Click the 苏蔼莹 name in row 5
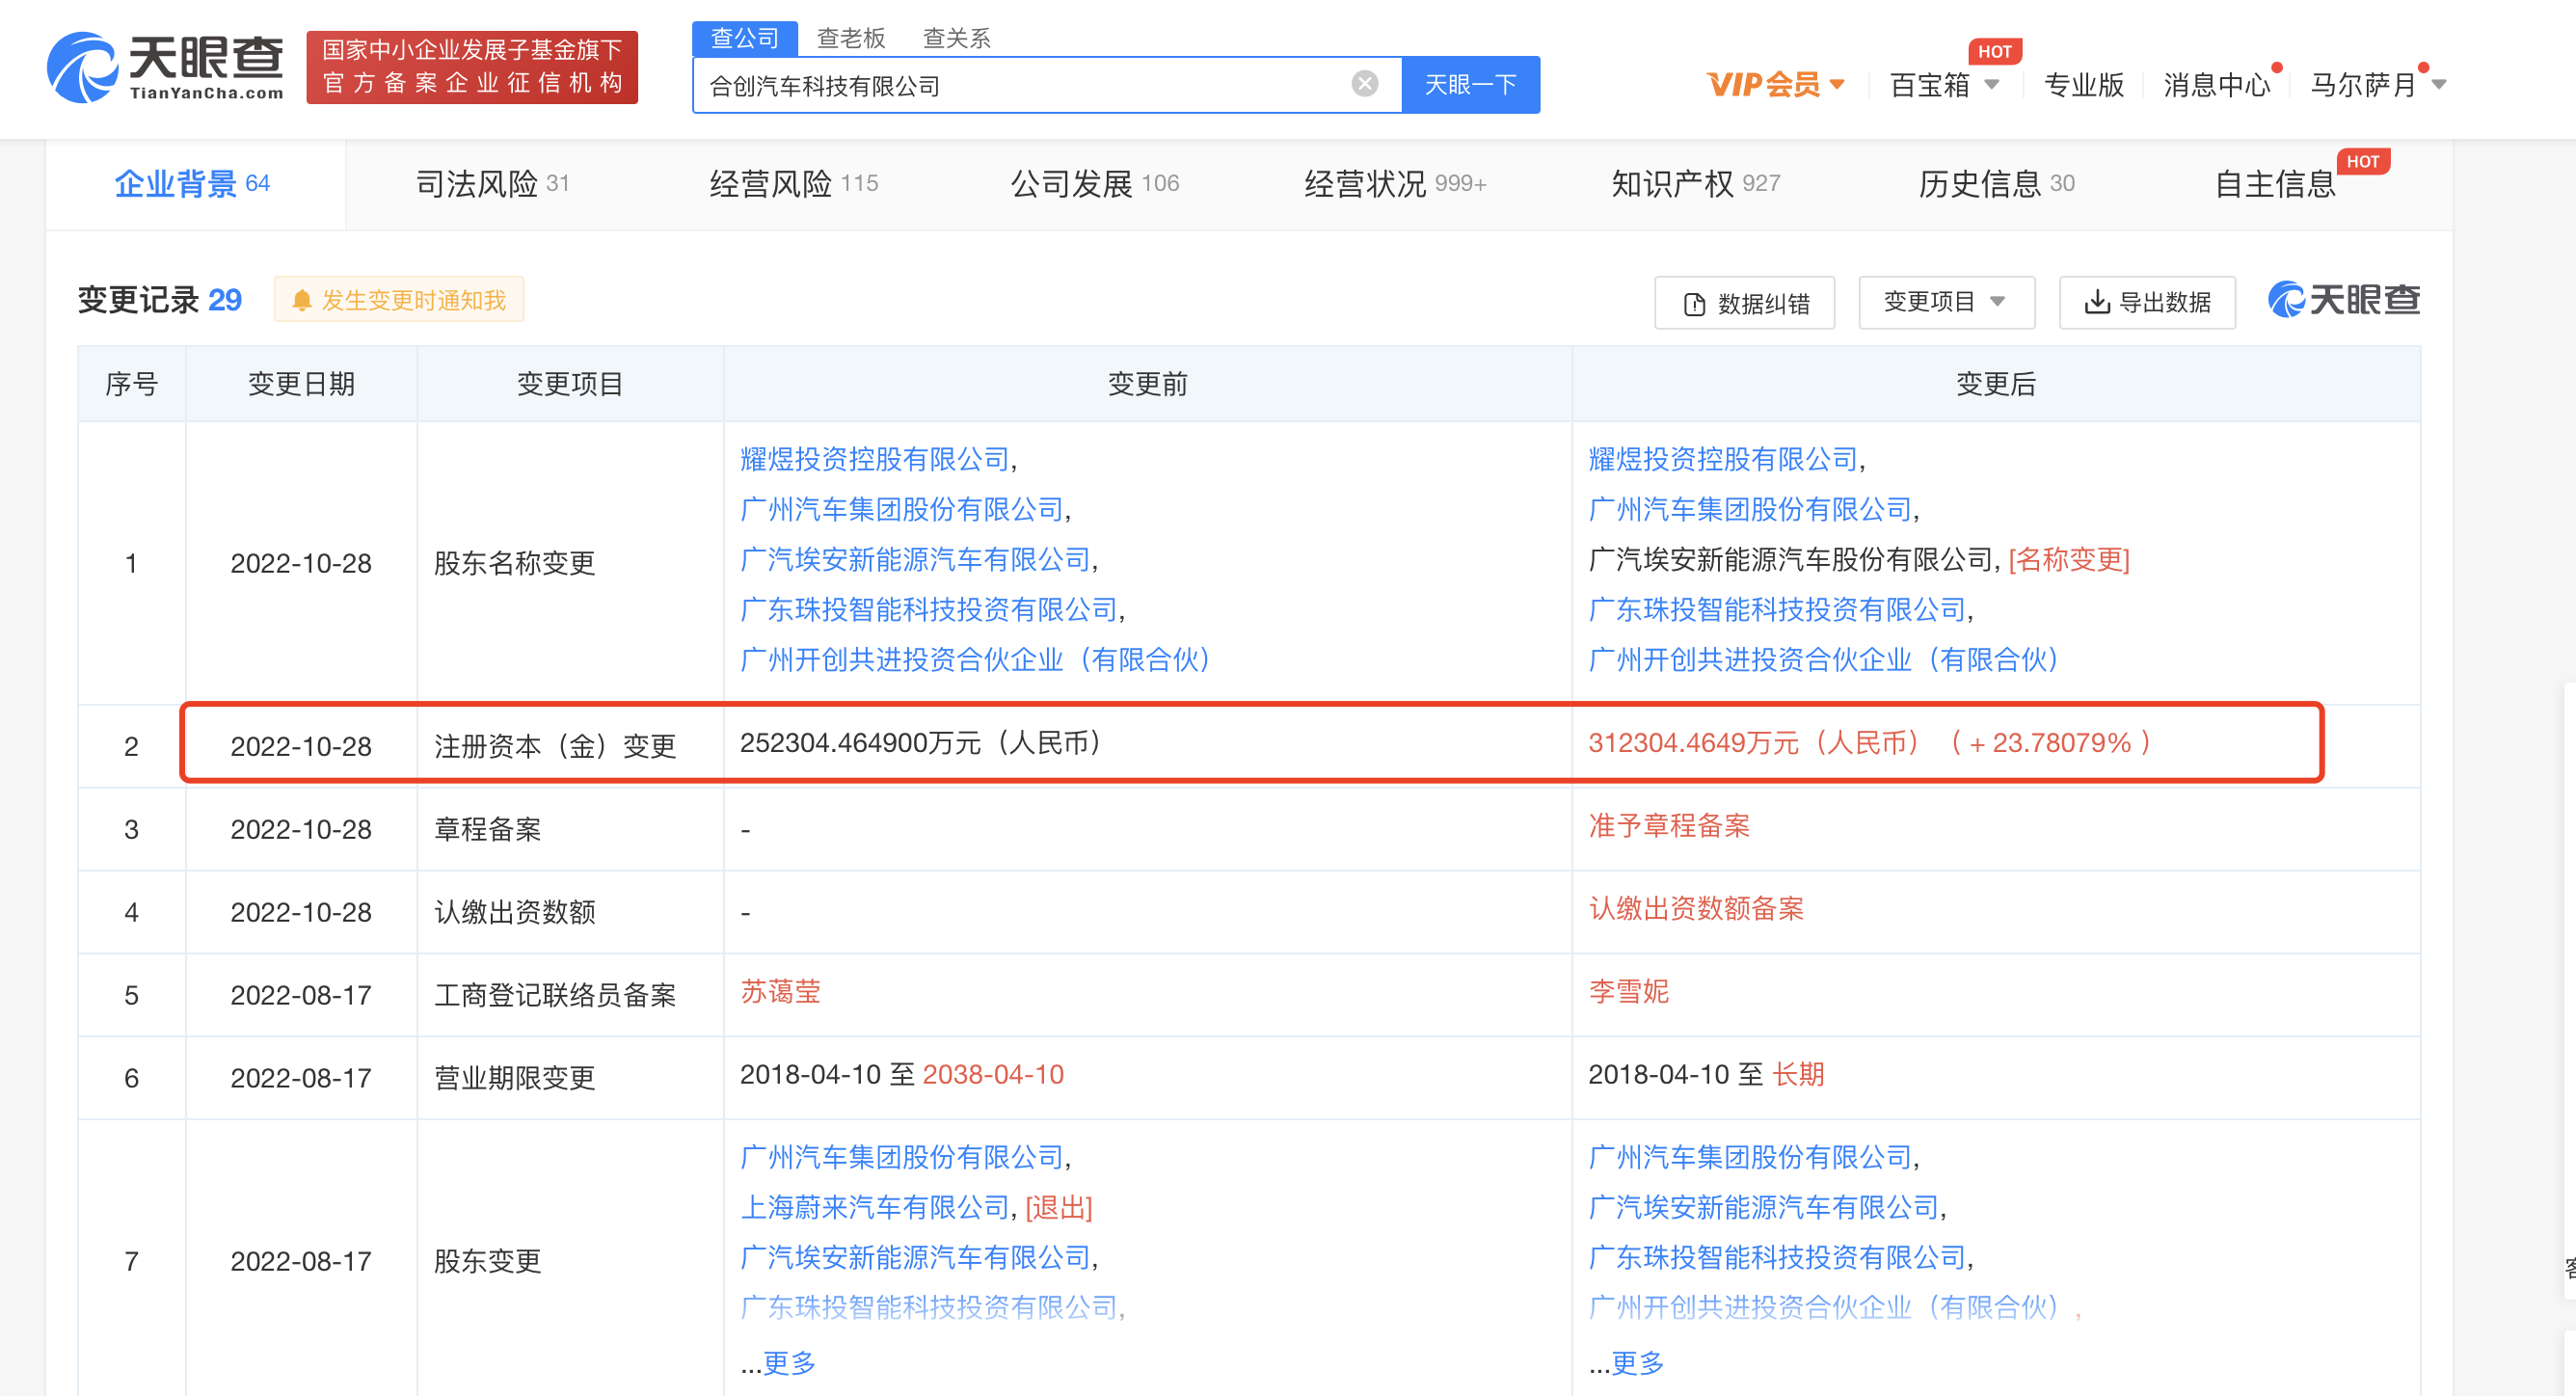 (x=780, y=991)
